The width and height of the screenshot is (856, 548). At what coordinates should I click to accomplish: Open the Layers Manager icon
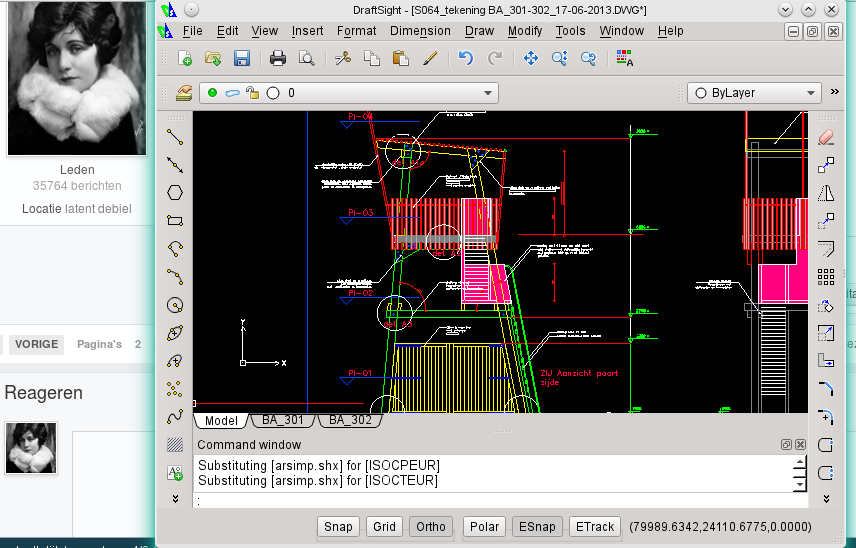coord(184,93)
